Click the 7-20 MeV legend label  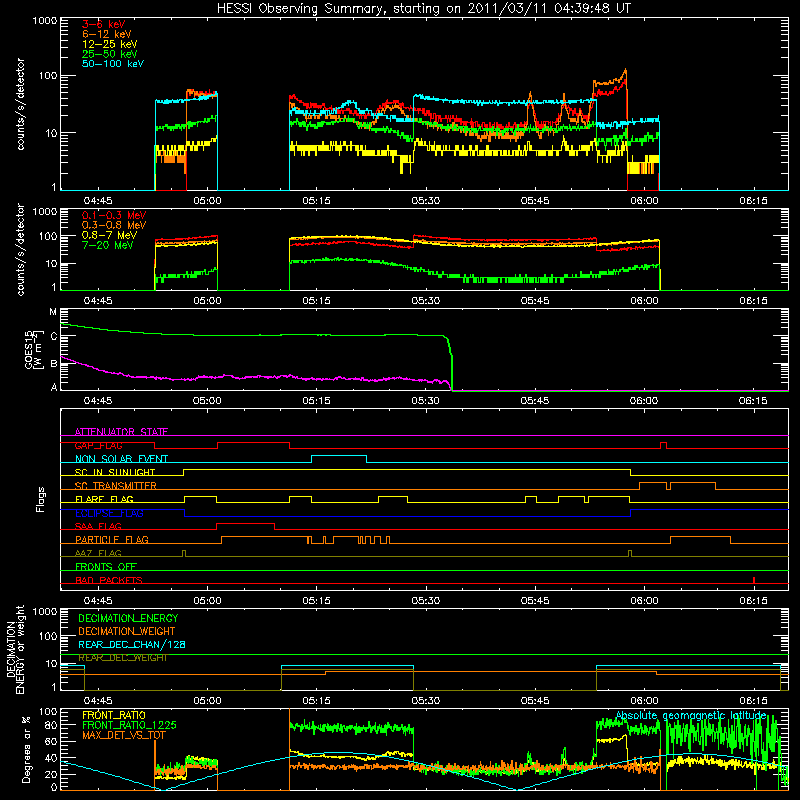tap(108, 245)
